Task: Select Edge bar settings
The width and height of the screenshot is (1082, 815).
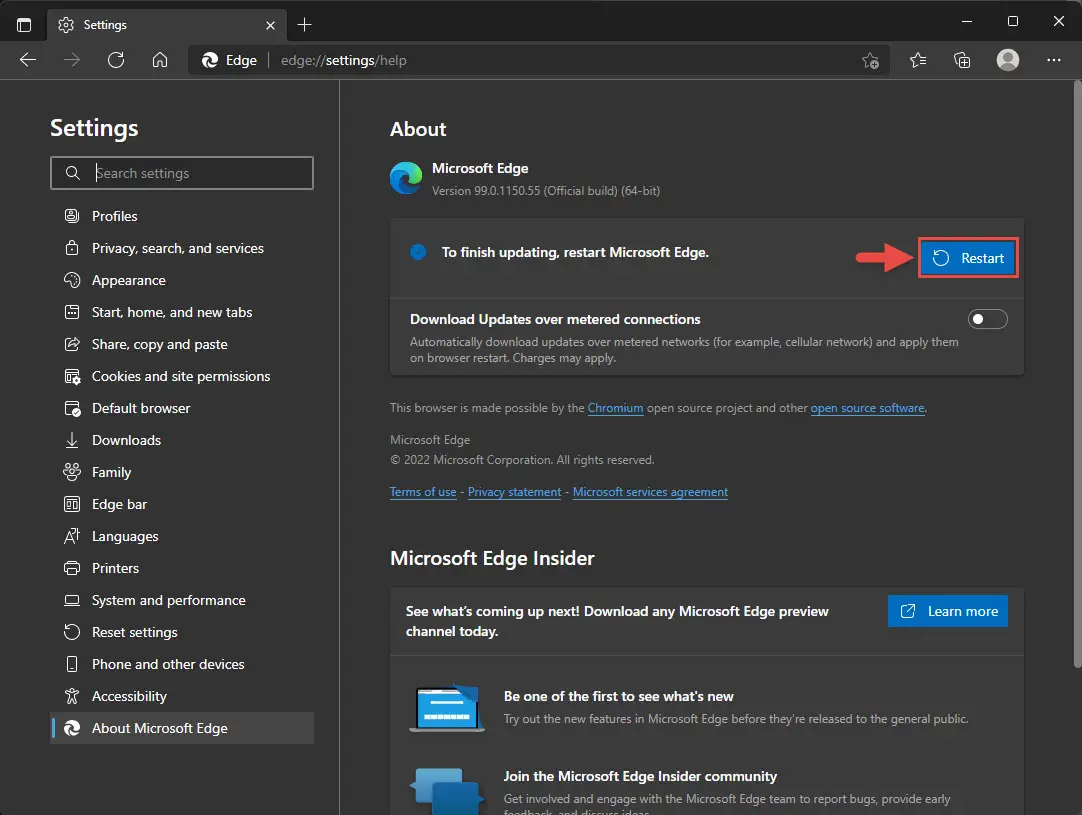Action: point(182,504)
